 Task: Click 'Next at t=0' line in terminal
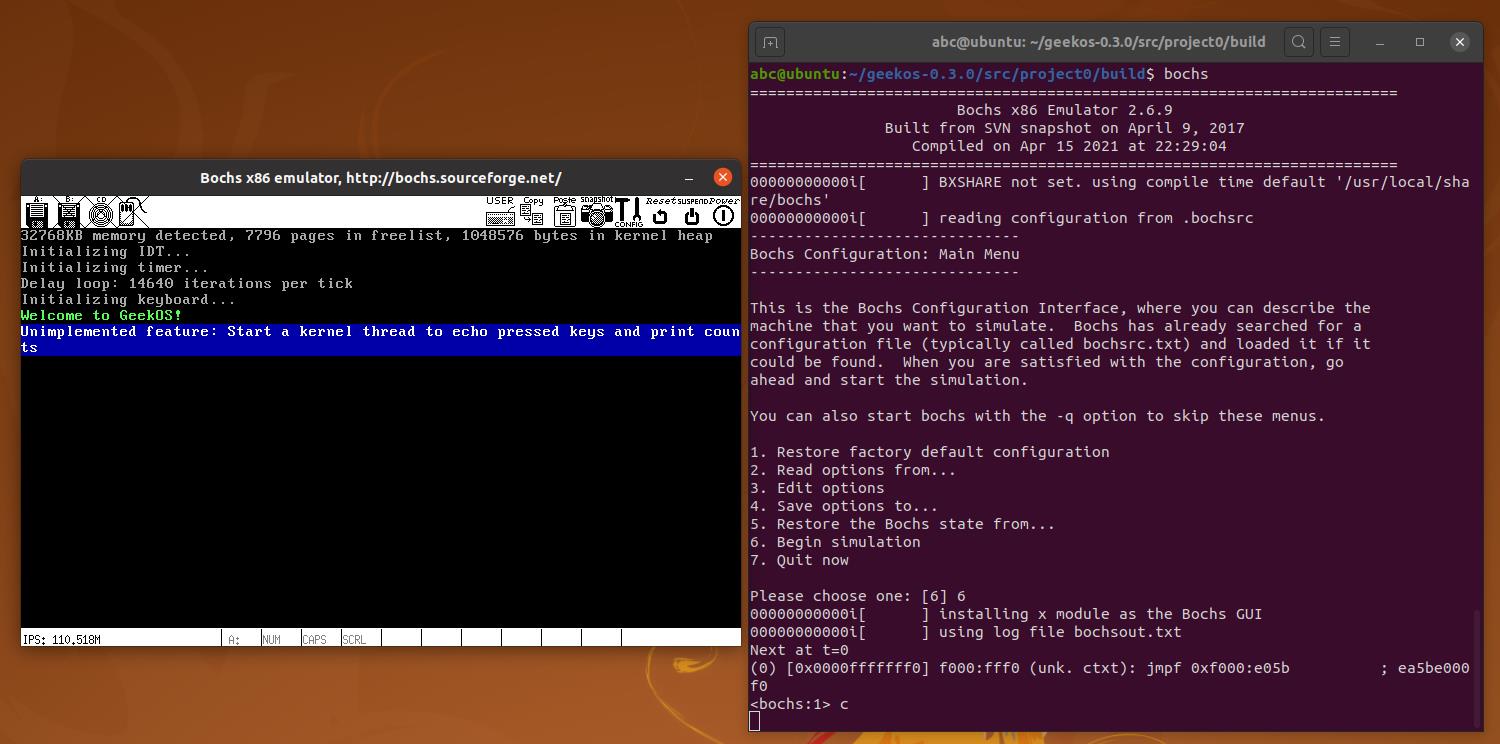click(799, 650)
